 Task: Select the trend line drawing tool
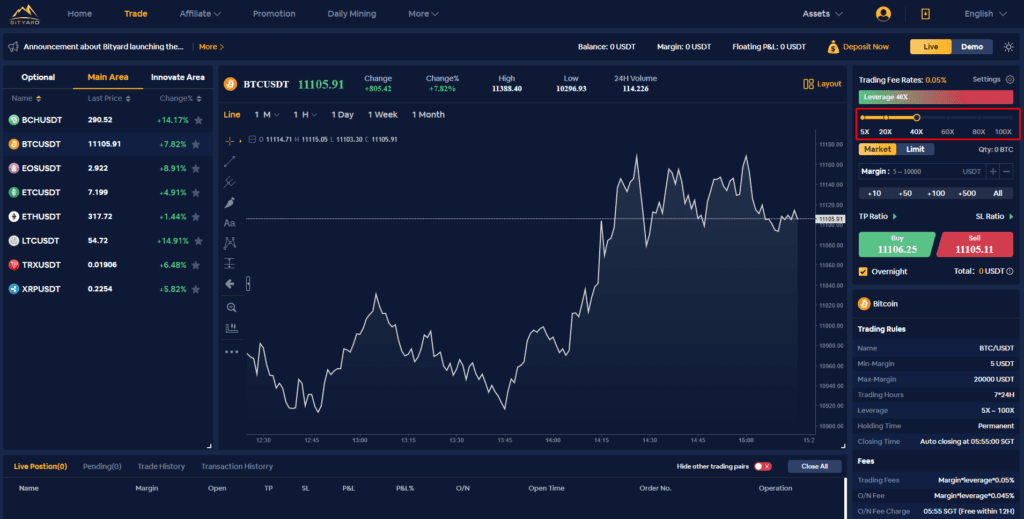(x=230, y=161)
